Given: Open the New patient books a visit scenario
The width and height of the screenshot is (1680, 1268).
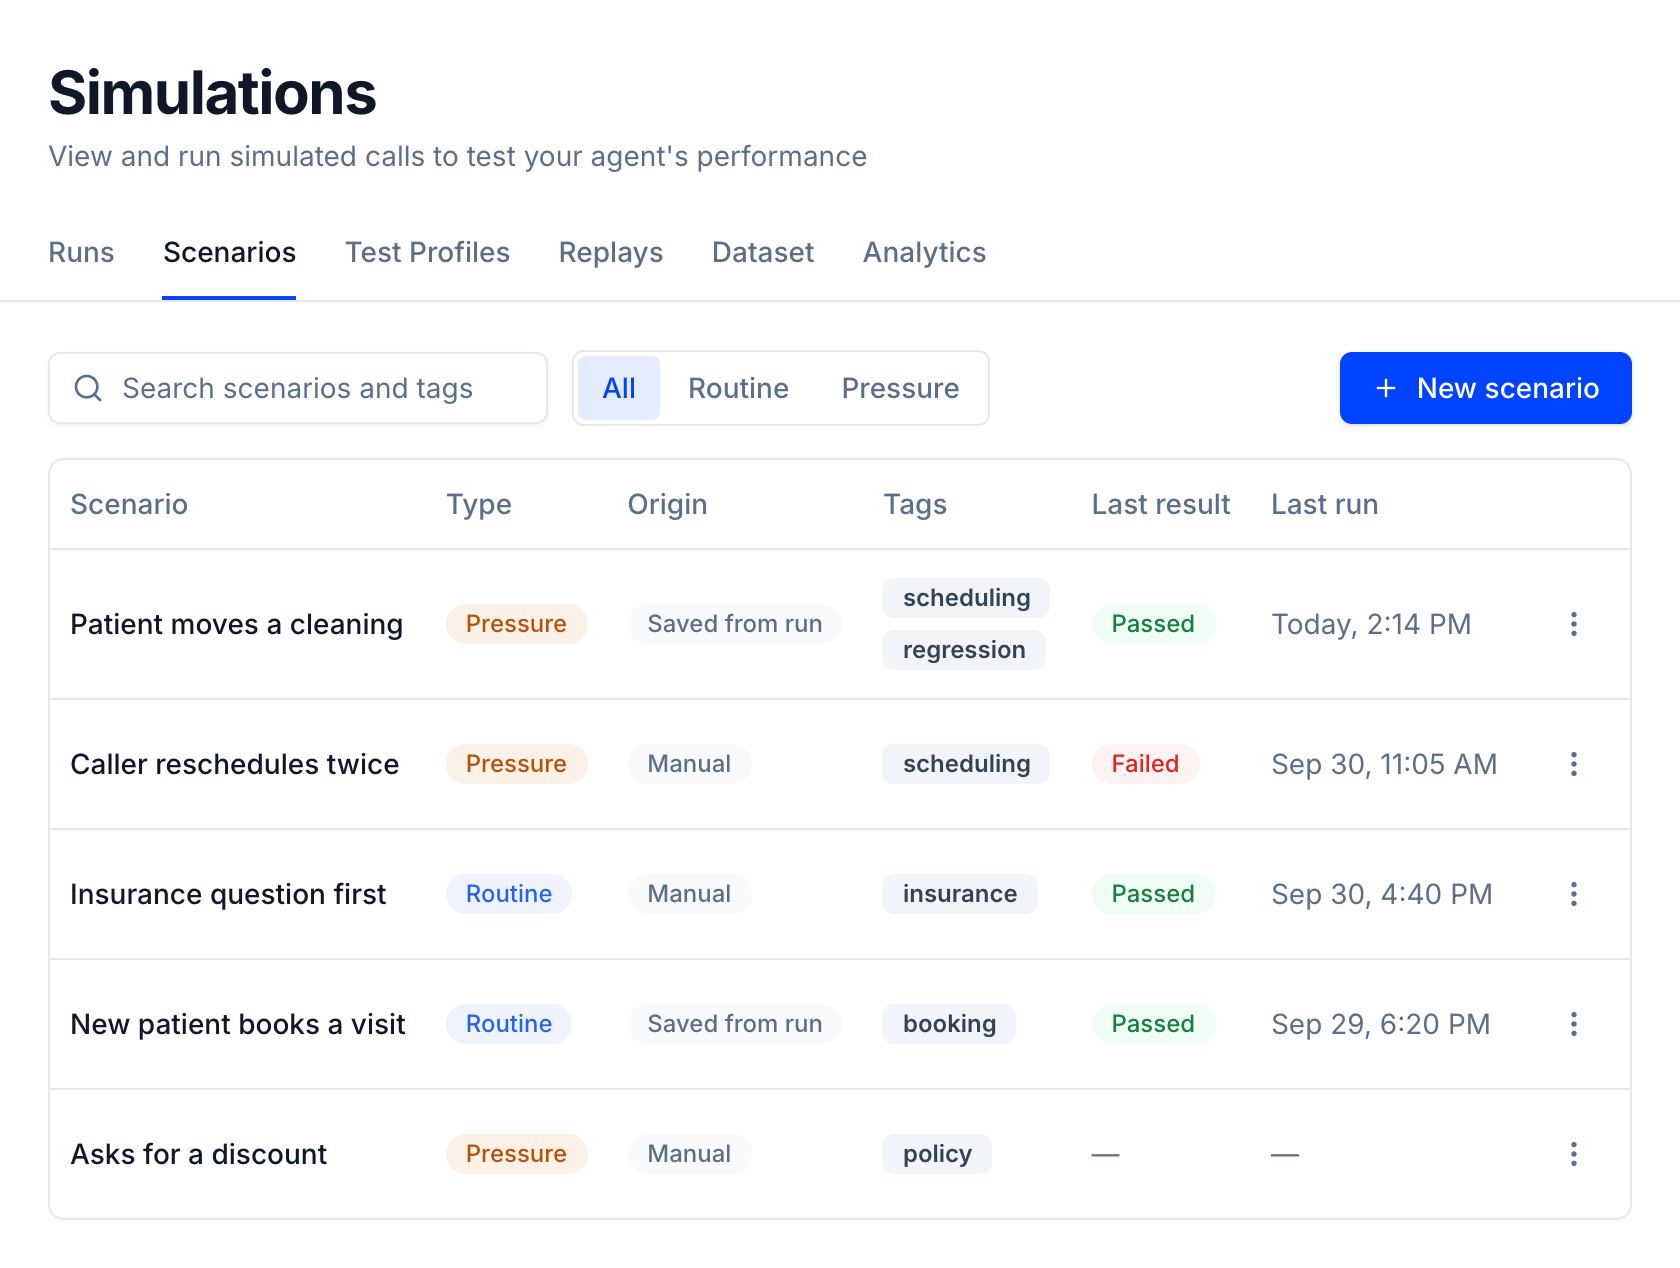Looking at the screenshot, I should 238,1024.
